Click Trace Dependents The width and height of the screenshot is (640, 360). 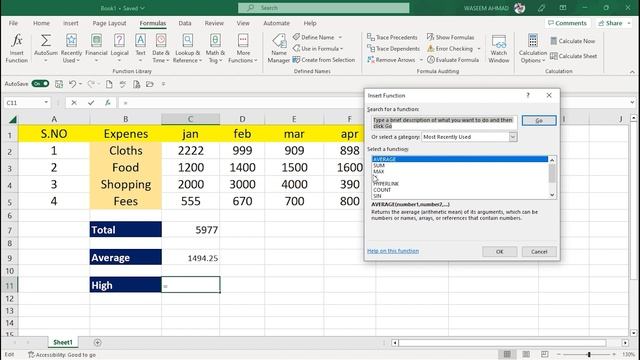coord(393,49)
